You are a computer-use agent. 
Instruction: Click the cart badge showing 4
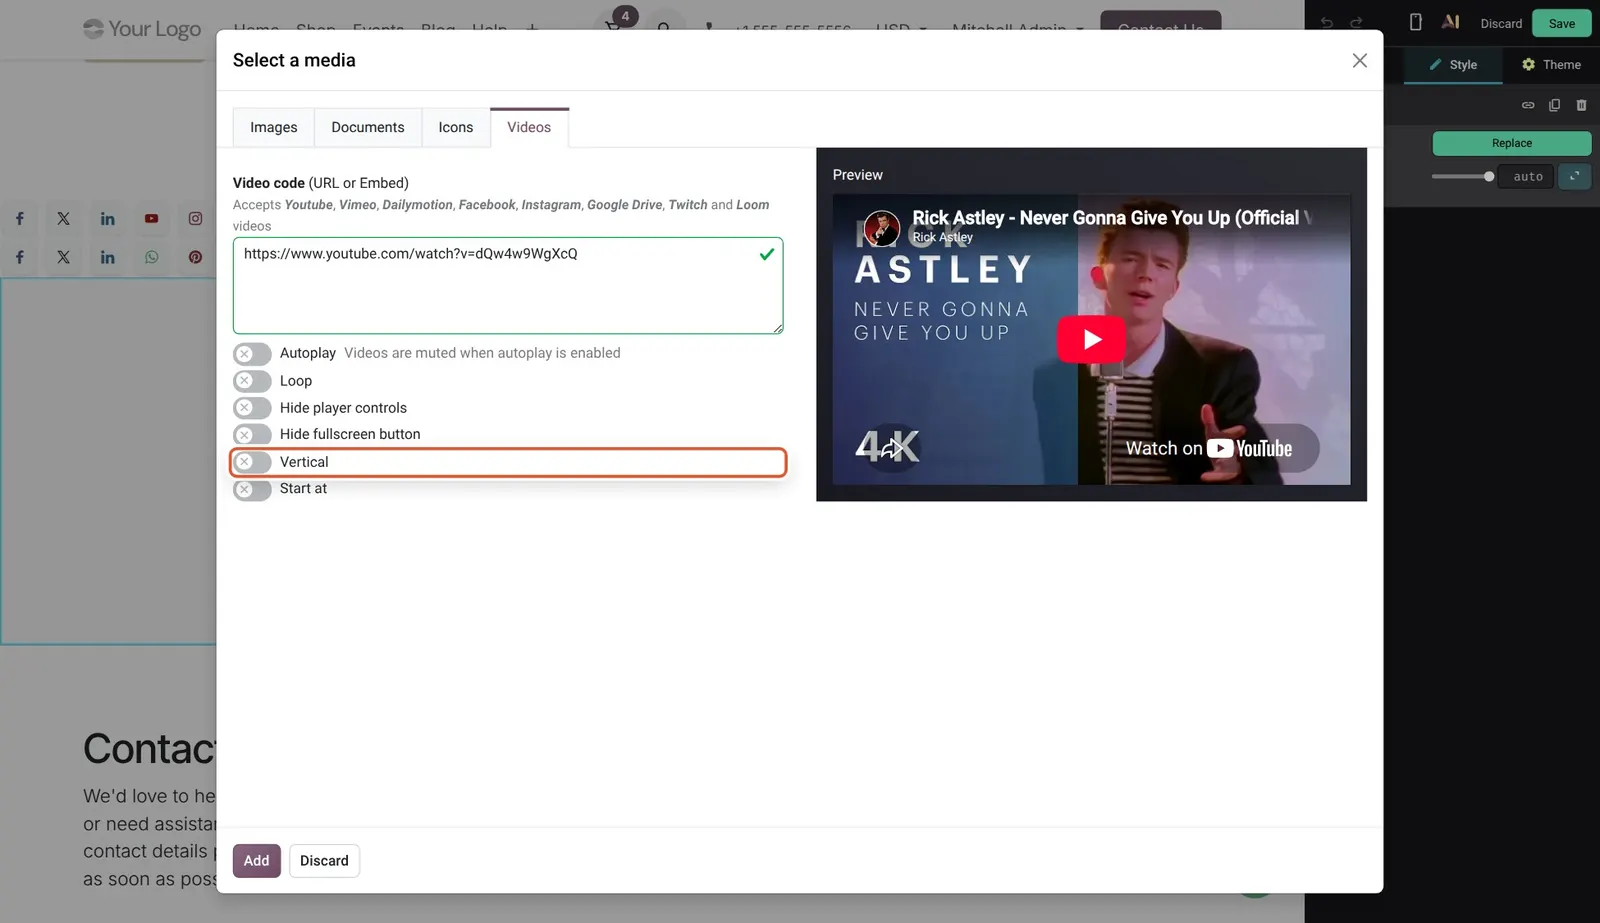(625, 16)
